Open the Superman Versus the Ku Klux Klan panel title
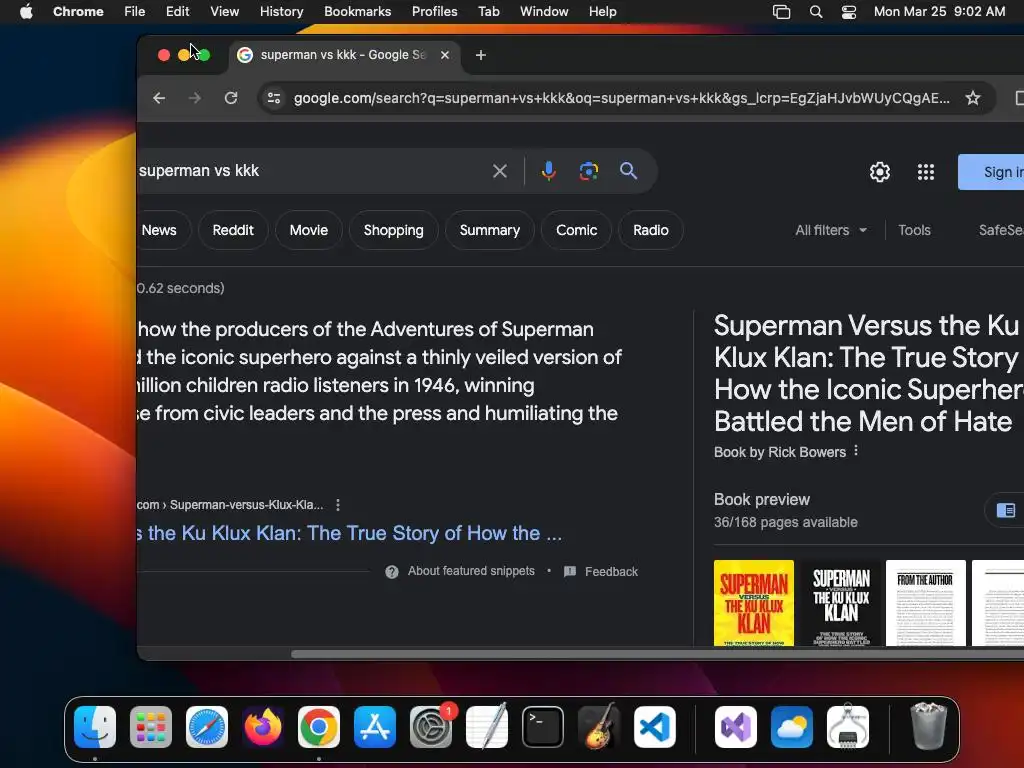The image size is (1024, 768). pos(869,374)
